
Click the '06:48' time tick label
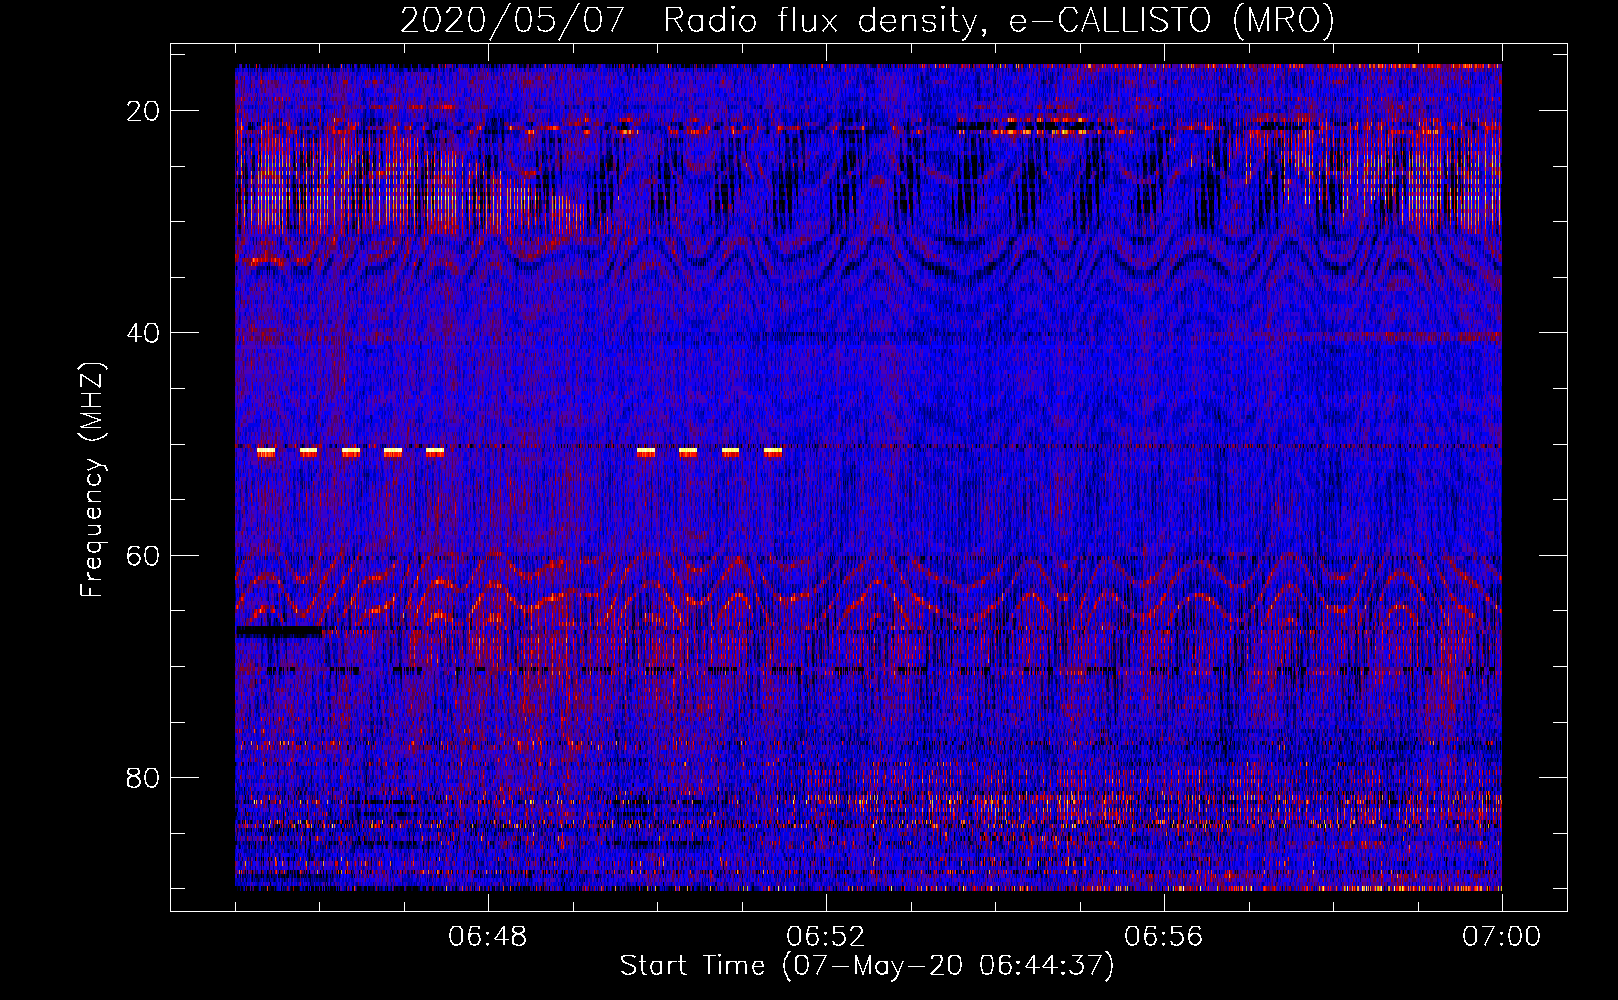488,937
